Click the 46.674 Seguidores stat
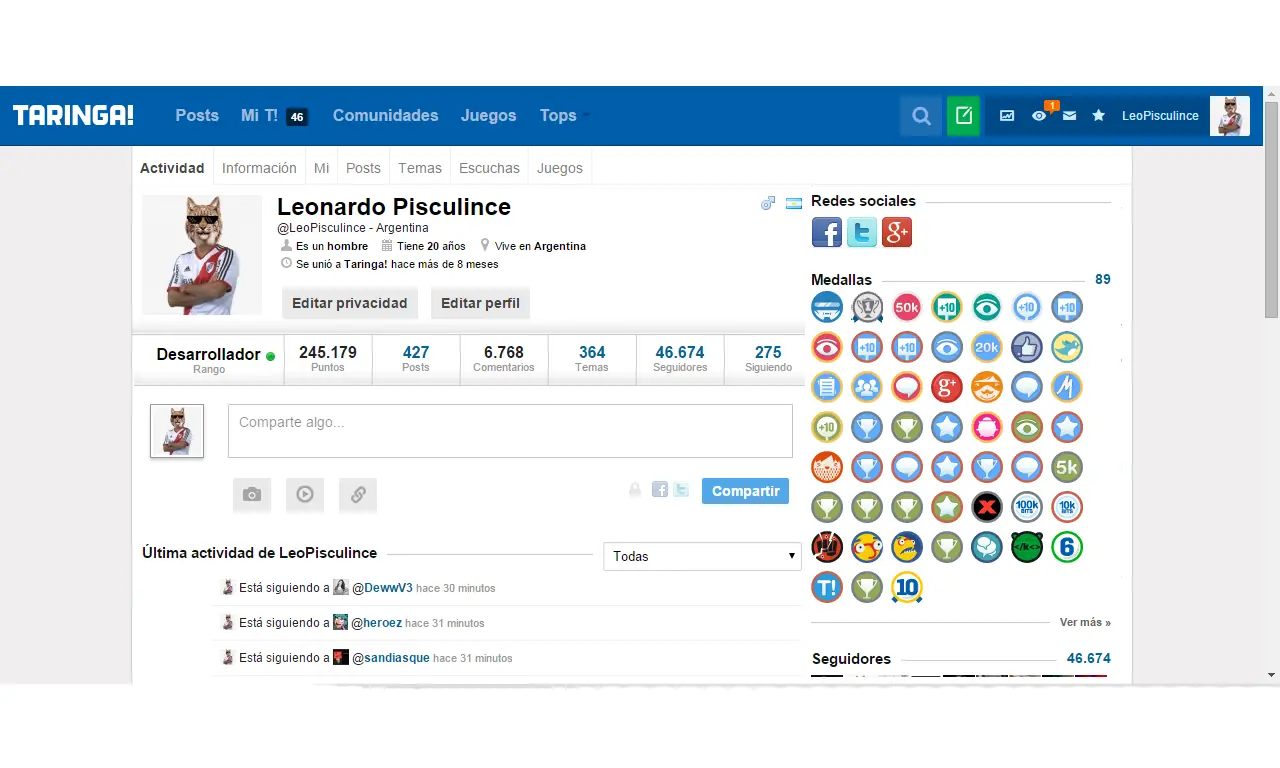 [680, 360]
